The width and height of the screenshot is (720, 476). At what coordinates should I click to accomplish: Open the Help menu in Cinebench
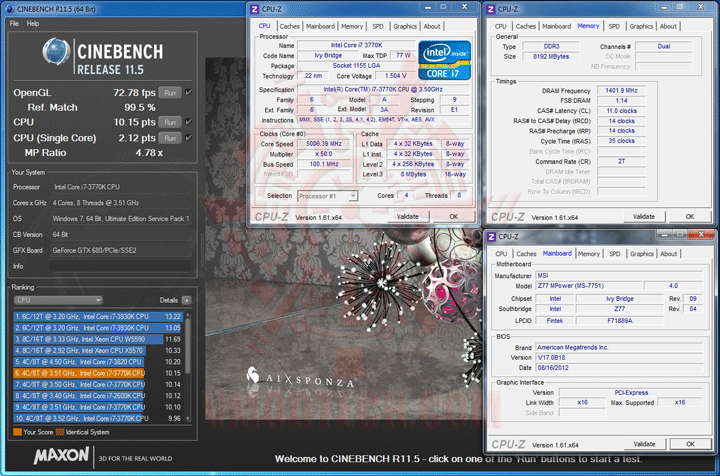(x=33, y=23)
